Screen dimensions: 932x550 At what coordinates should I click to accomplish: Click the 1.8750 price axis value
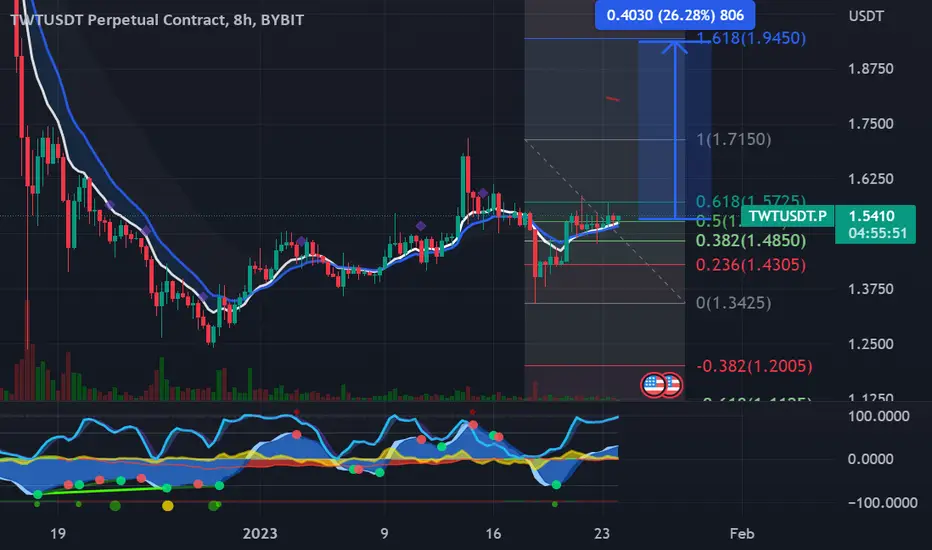tap(870, 68)
